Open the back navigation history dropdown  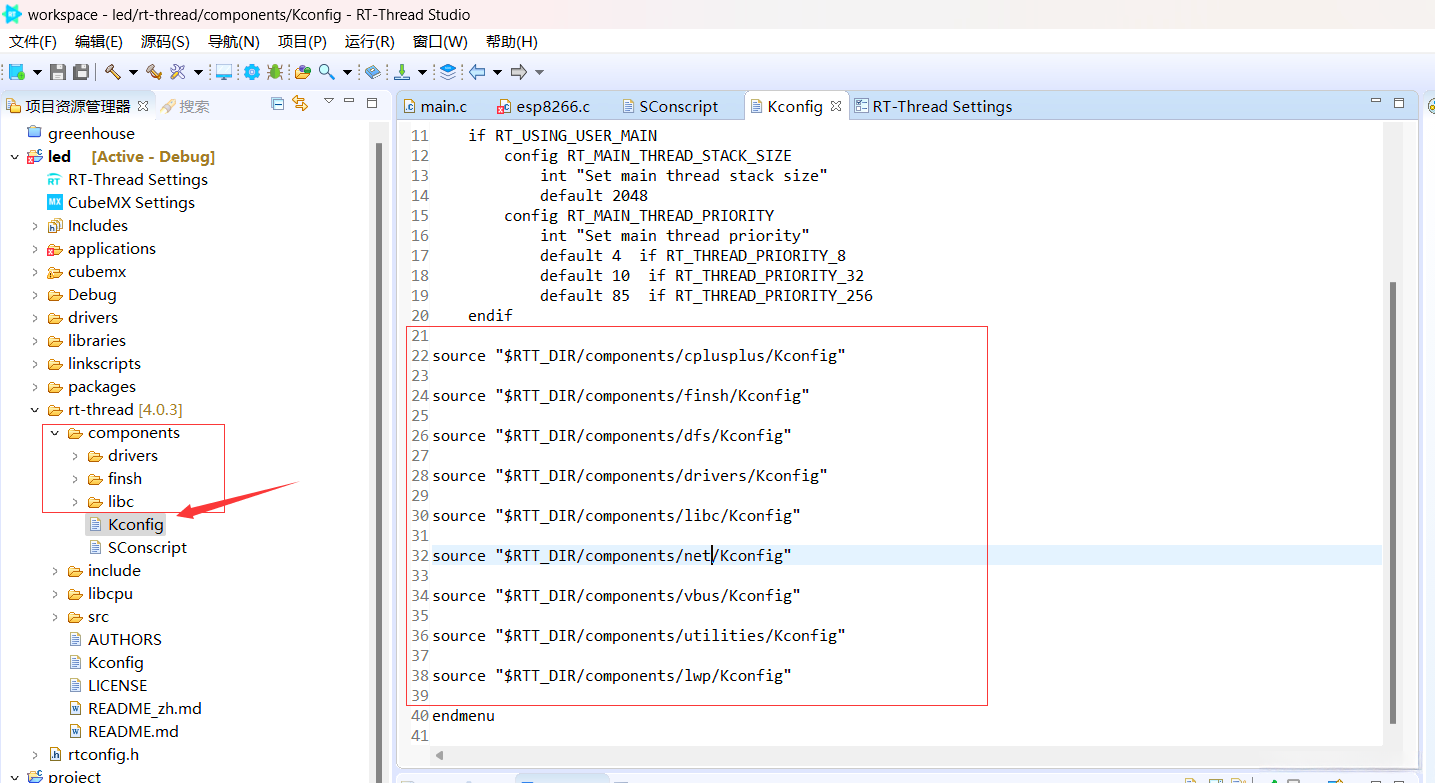[x=497, y=72]
